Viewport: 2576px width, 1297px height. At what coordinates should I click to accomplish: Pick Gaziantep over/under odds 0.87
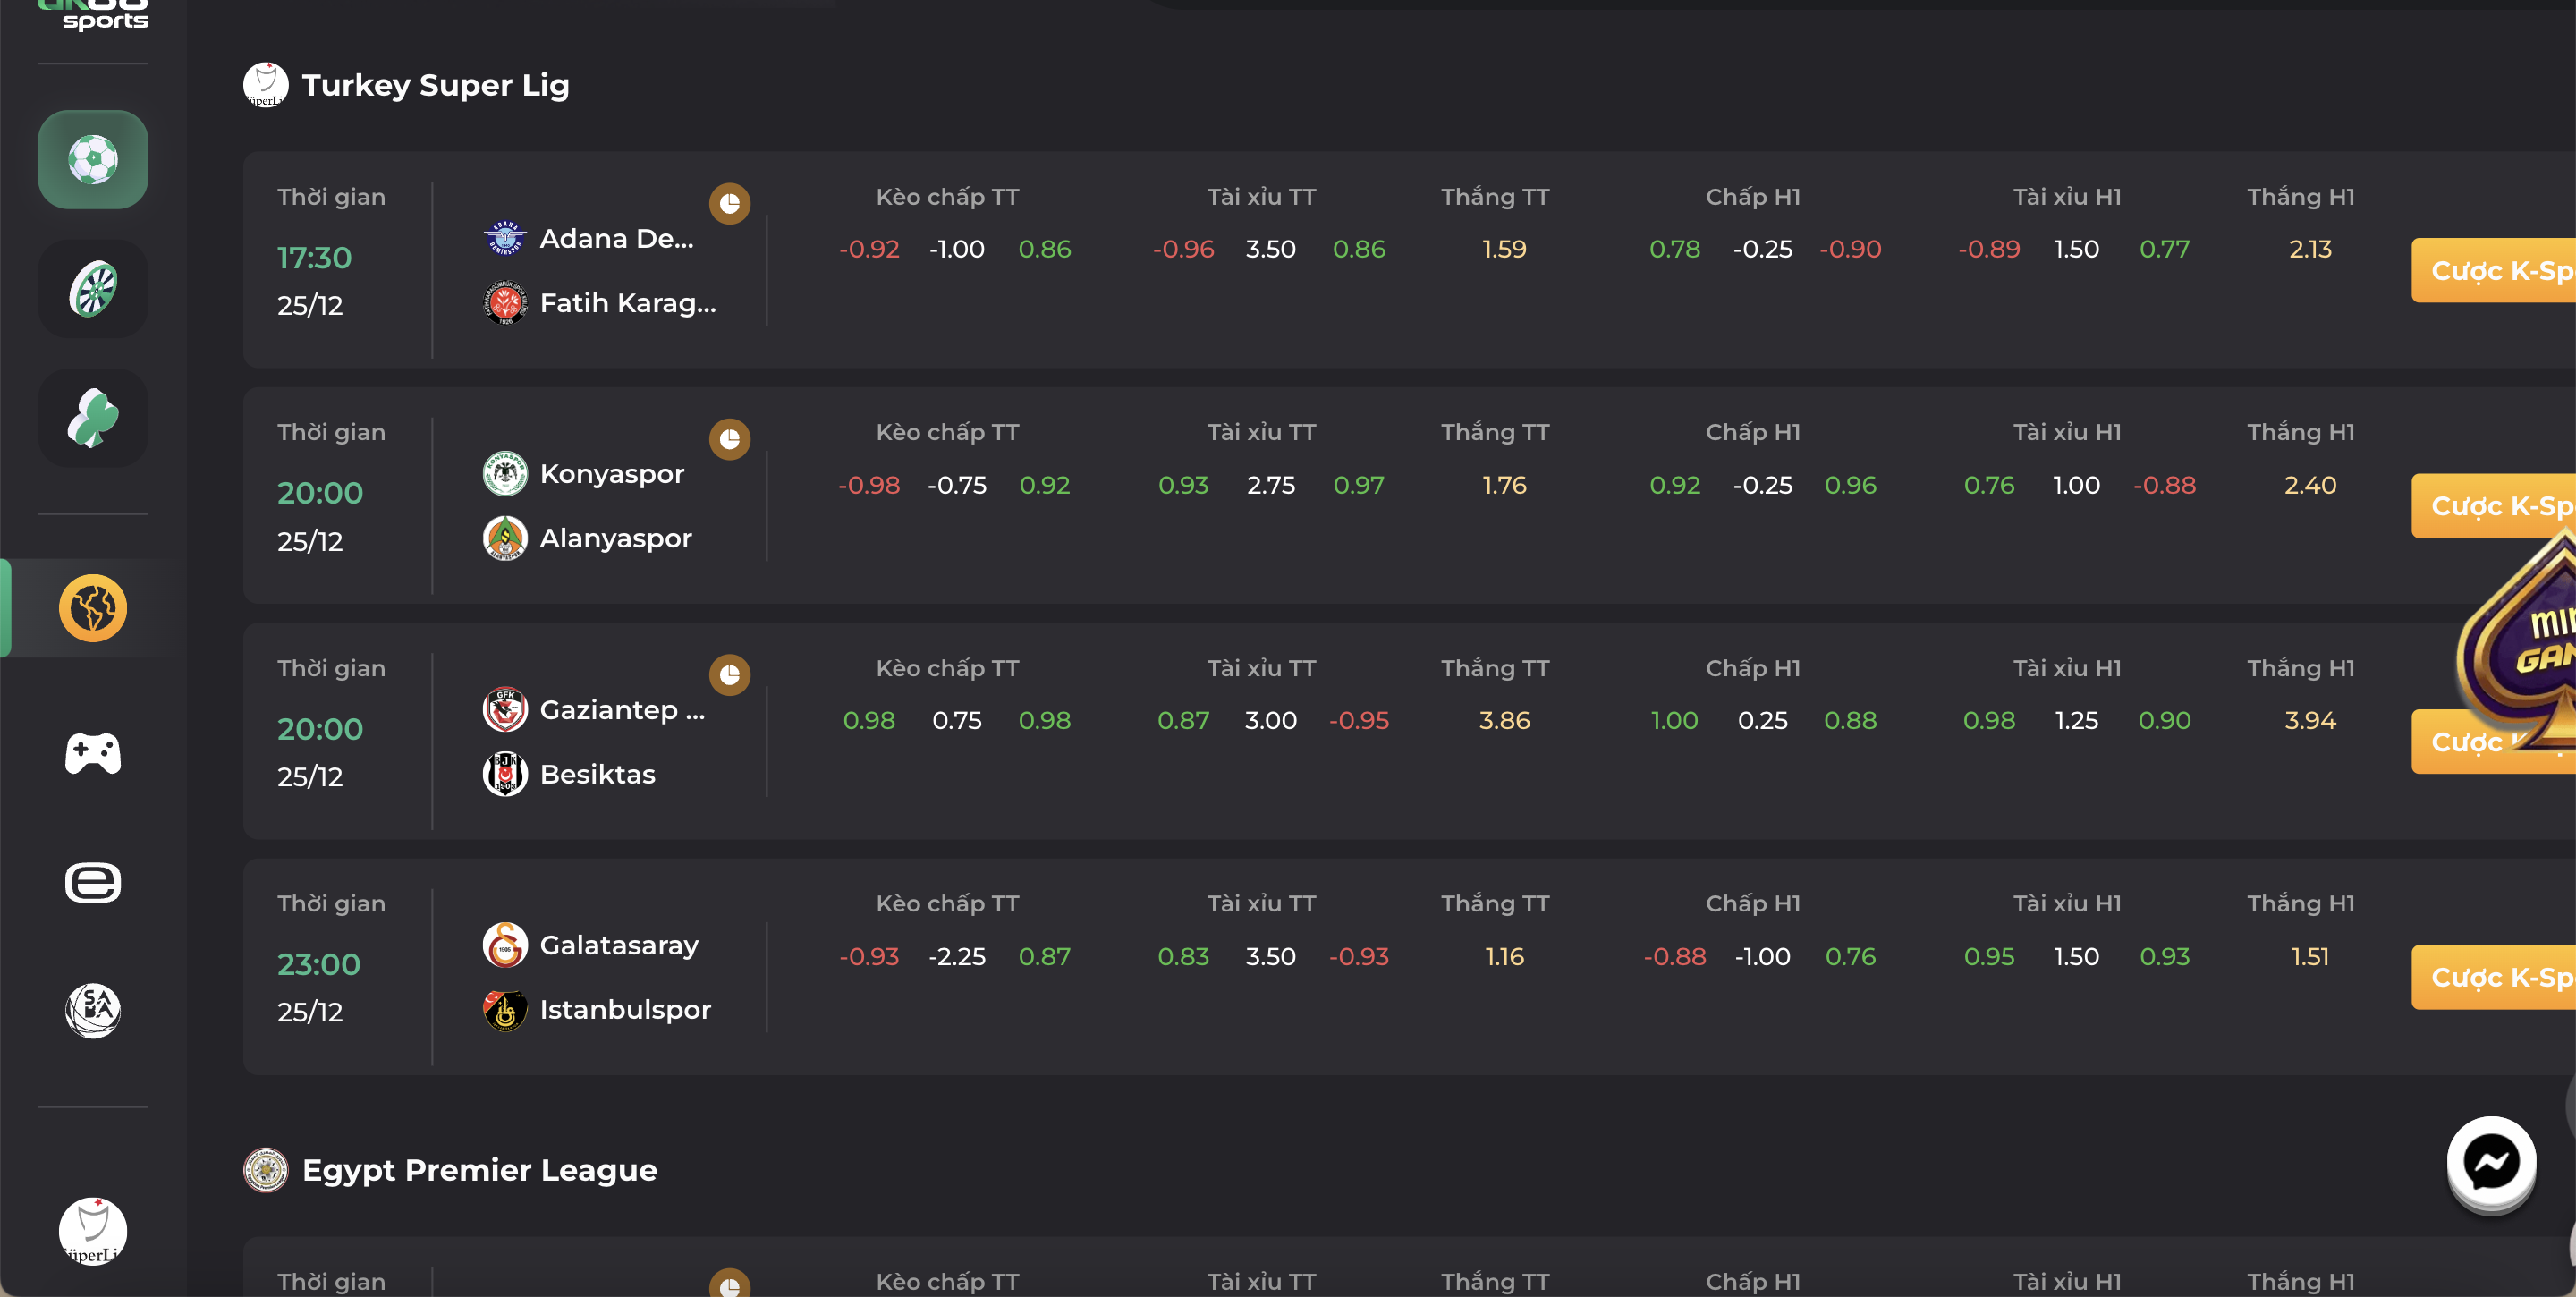point(1183,720)
